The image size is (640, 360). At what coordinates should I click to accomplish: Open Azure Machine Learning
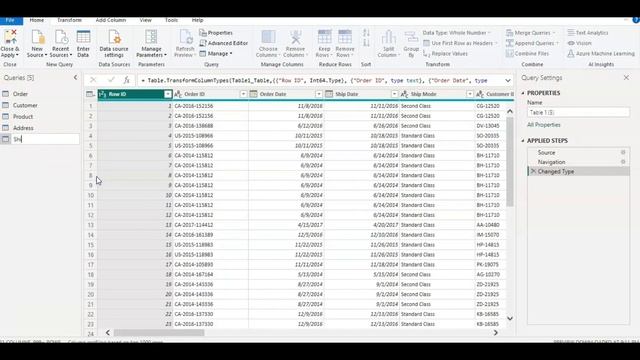pyautogui.click(x=601, y=53)
